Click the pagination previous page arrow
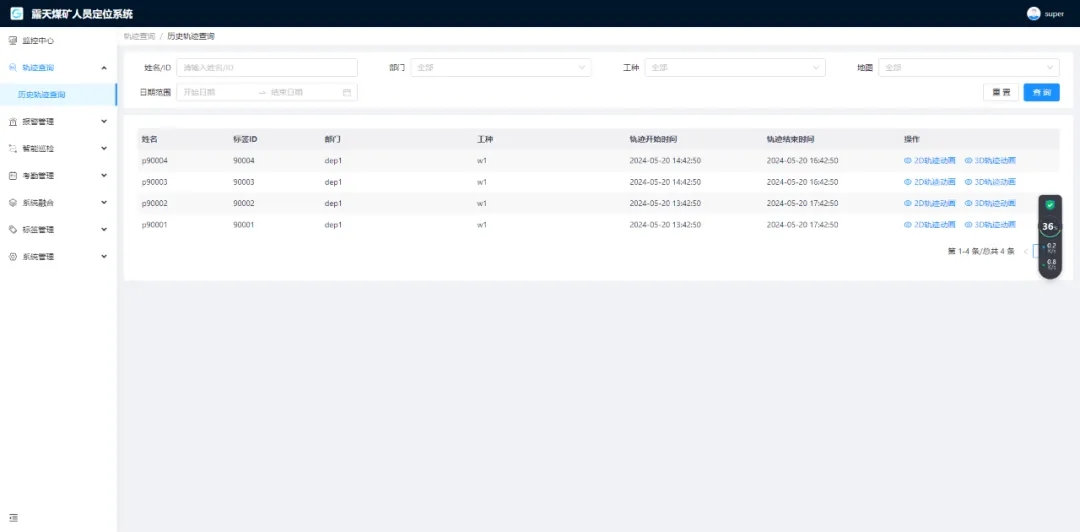The image size is (1080, 532). (1025, 252)
